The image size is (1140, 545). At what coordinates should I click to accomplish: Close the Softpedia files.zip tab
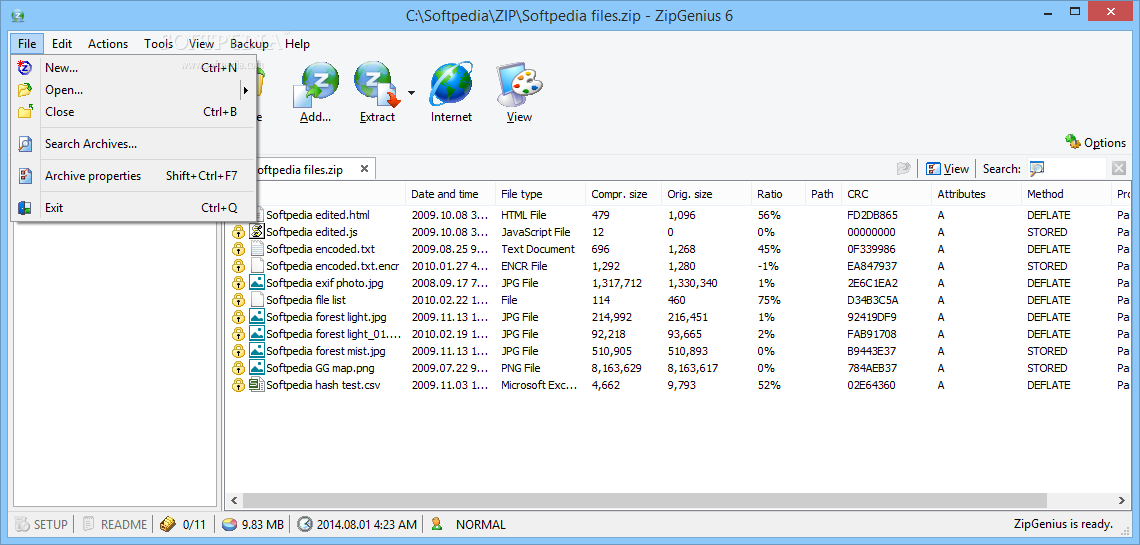364,169
